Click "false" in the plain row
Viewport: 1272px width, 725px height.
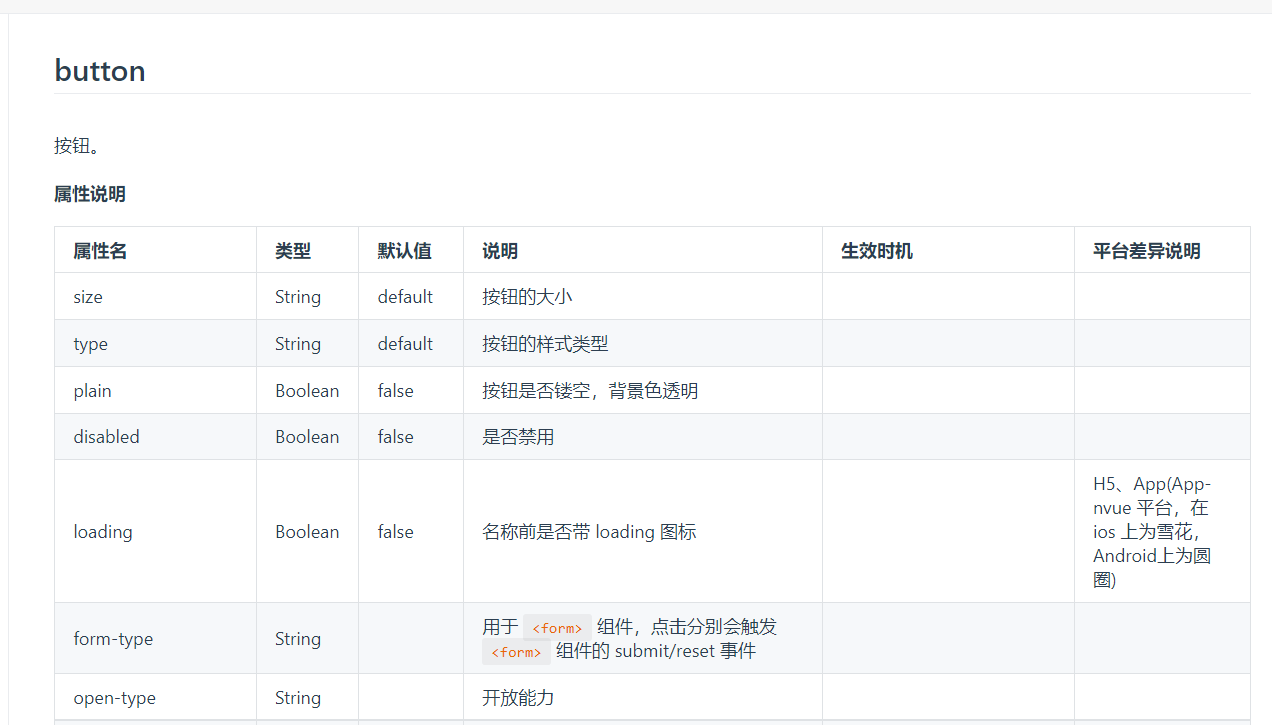(x=395, y=391)
